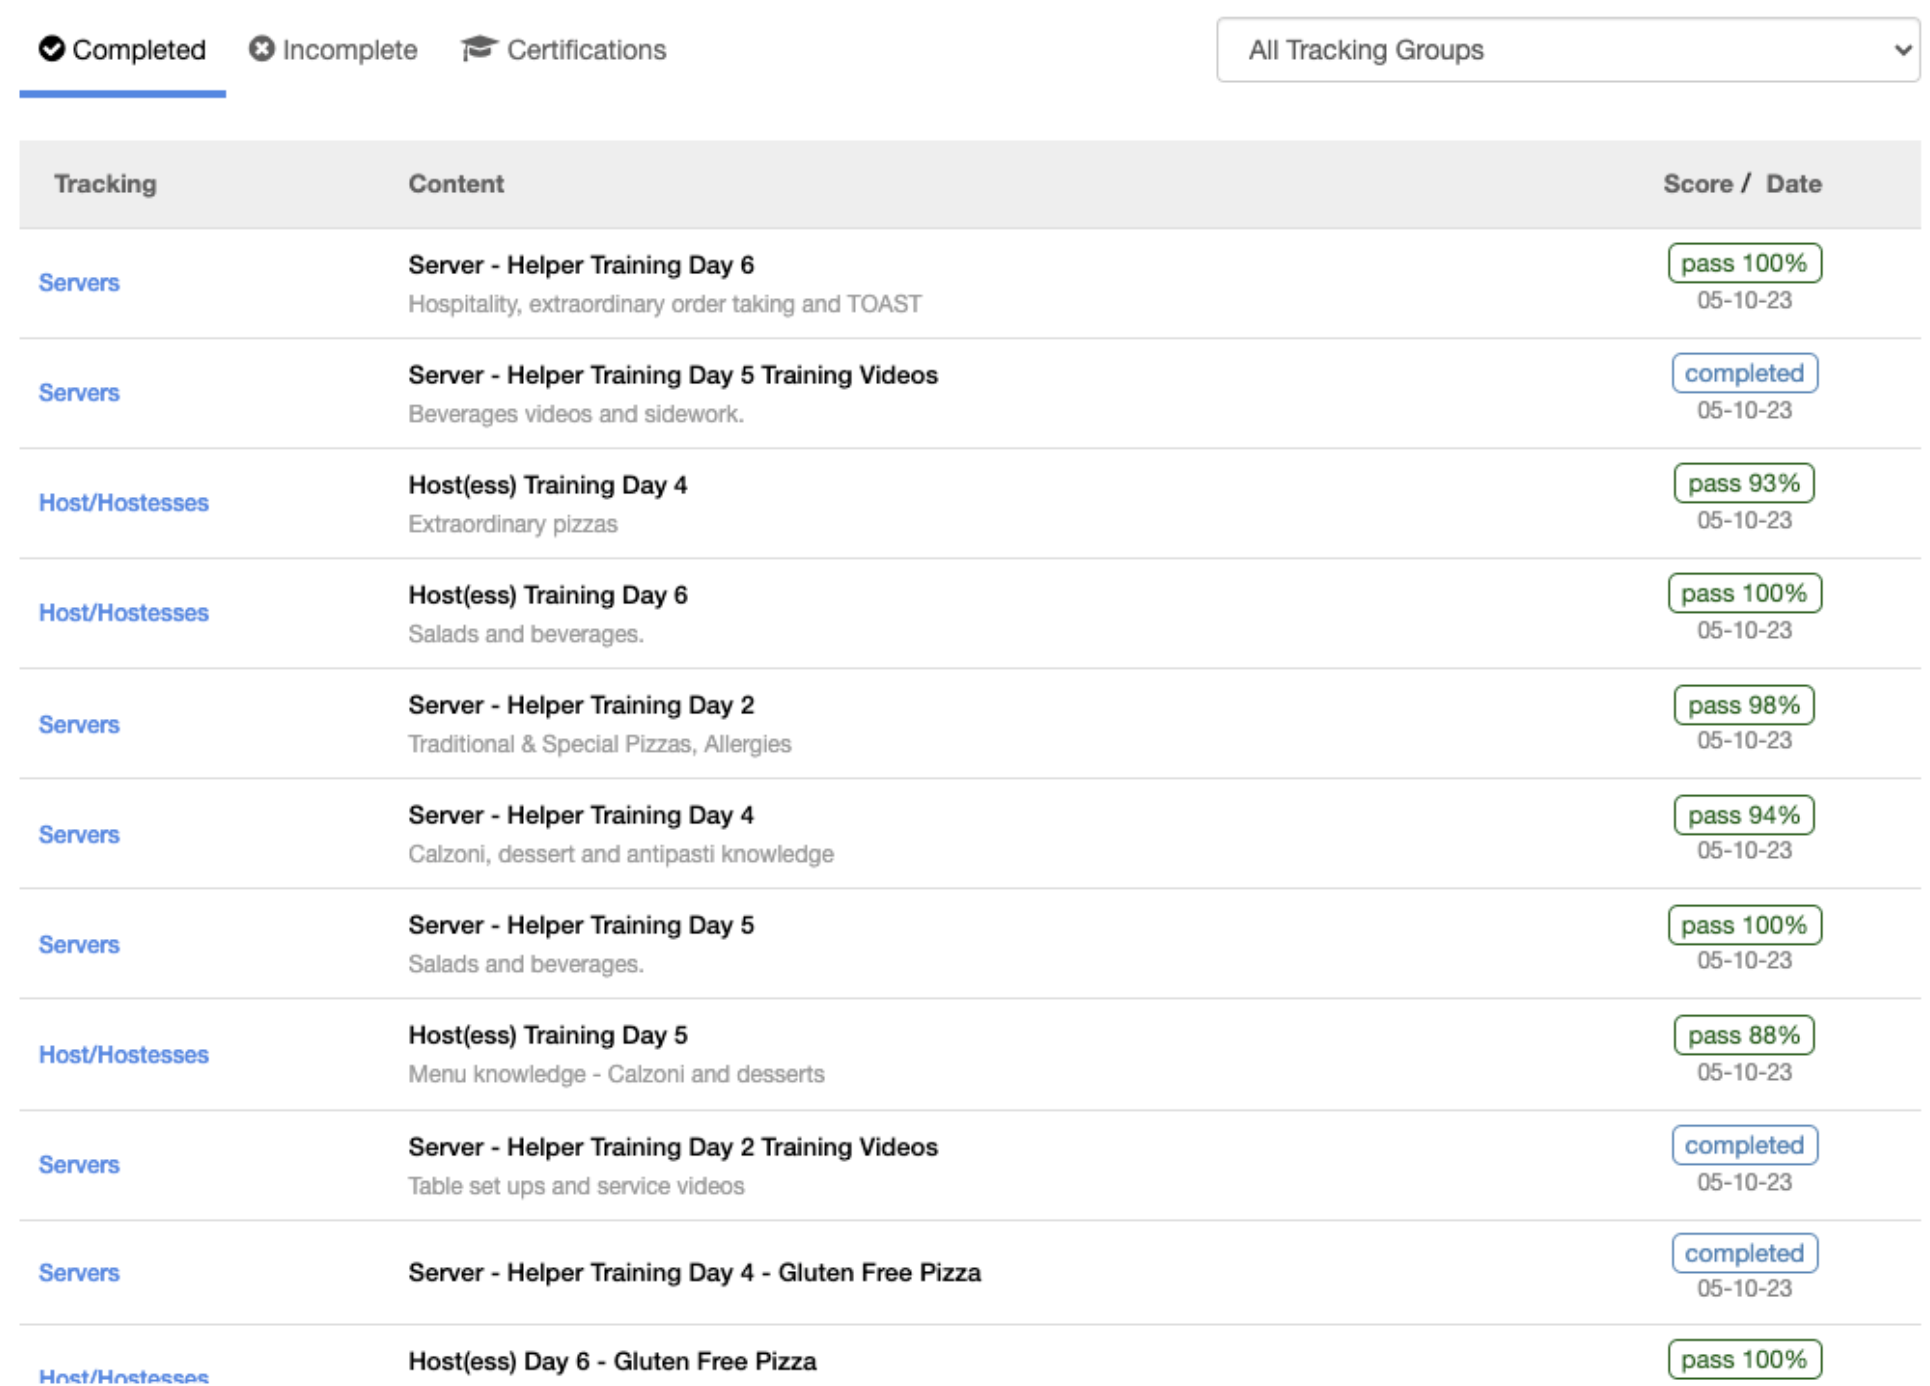Click date 05-10-23 under pass 88%
1930x1386 pixels.
(x=1744, y=1072)
